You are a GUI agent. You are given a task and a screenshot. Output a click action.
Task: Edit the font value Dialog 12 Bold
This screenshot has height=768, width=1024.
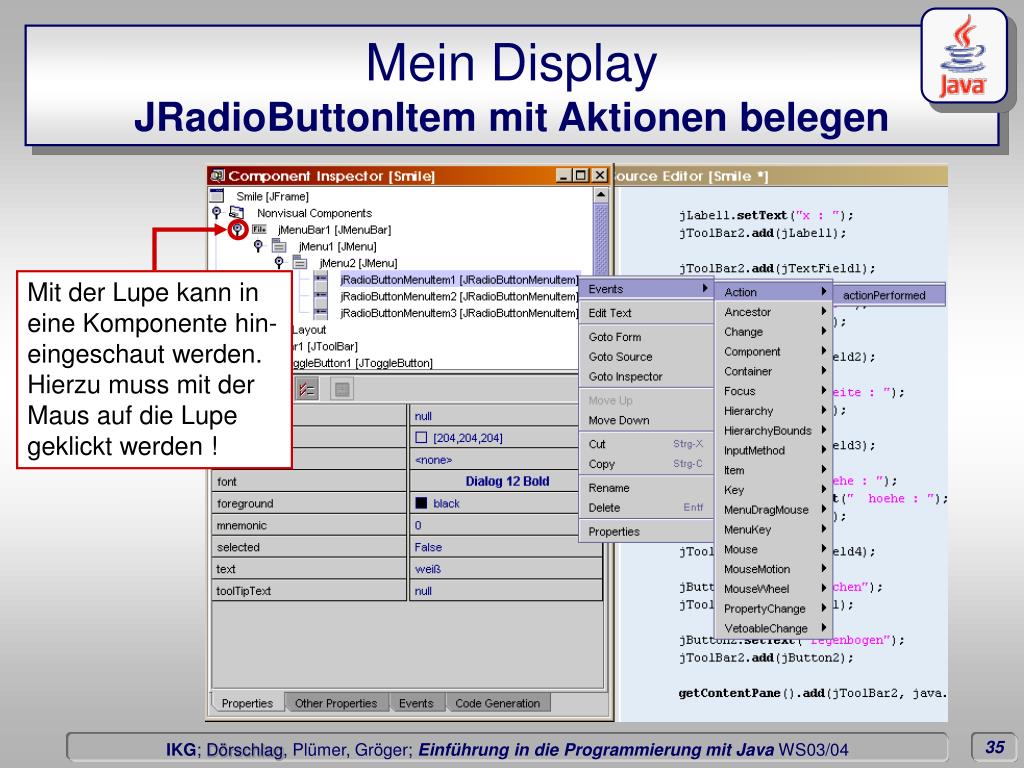click(x=507, y=481)
